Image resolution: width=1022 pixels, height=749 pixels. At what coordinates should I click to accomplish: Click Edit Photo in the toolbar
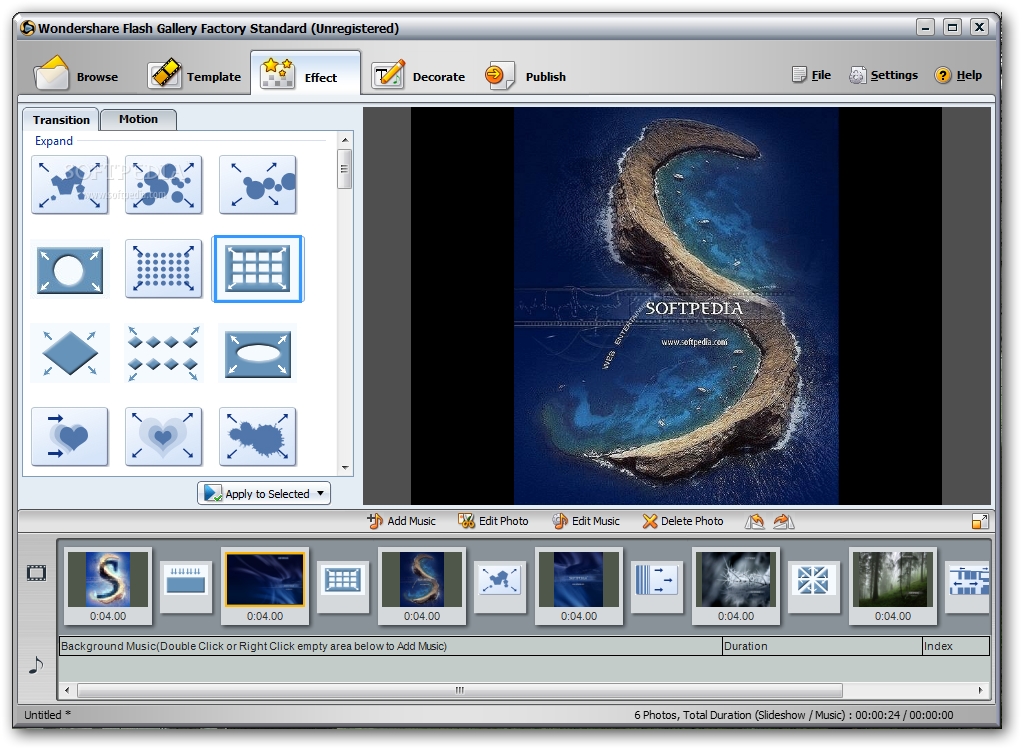(x=493, y=521)
